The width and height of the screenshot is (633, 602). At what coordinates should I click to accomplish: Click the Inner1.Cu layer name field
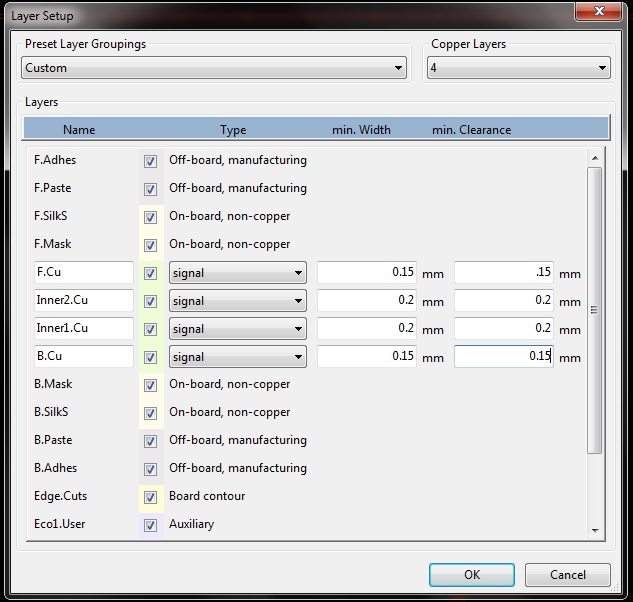[x=83, y=329]
